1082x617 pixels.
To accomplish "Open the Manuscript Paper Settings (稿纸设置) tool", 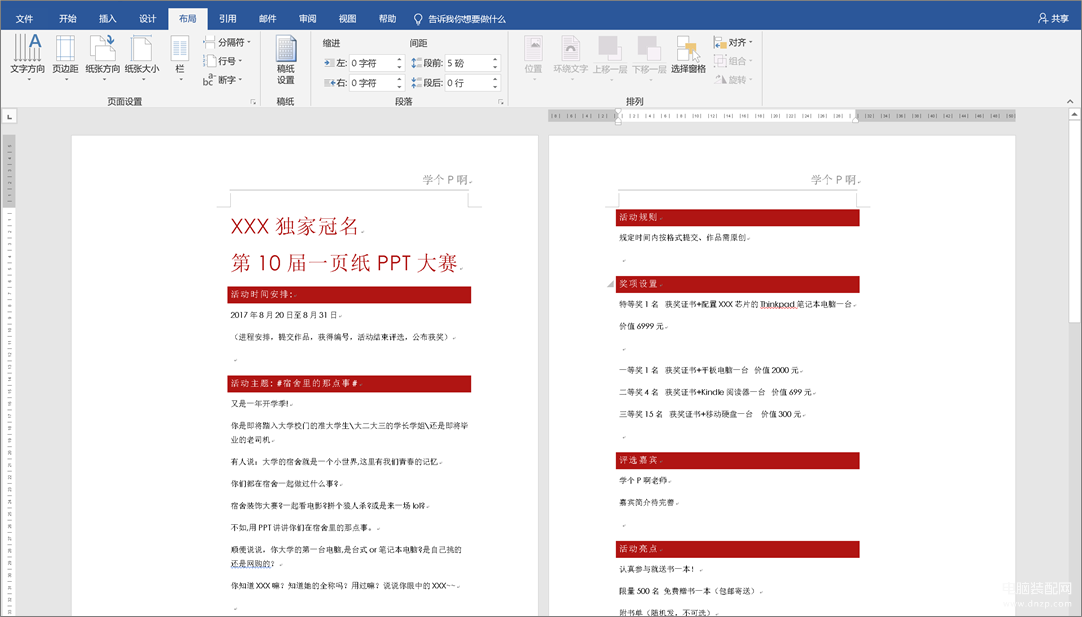I will pyautogui.click(x=286, y=60).
